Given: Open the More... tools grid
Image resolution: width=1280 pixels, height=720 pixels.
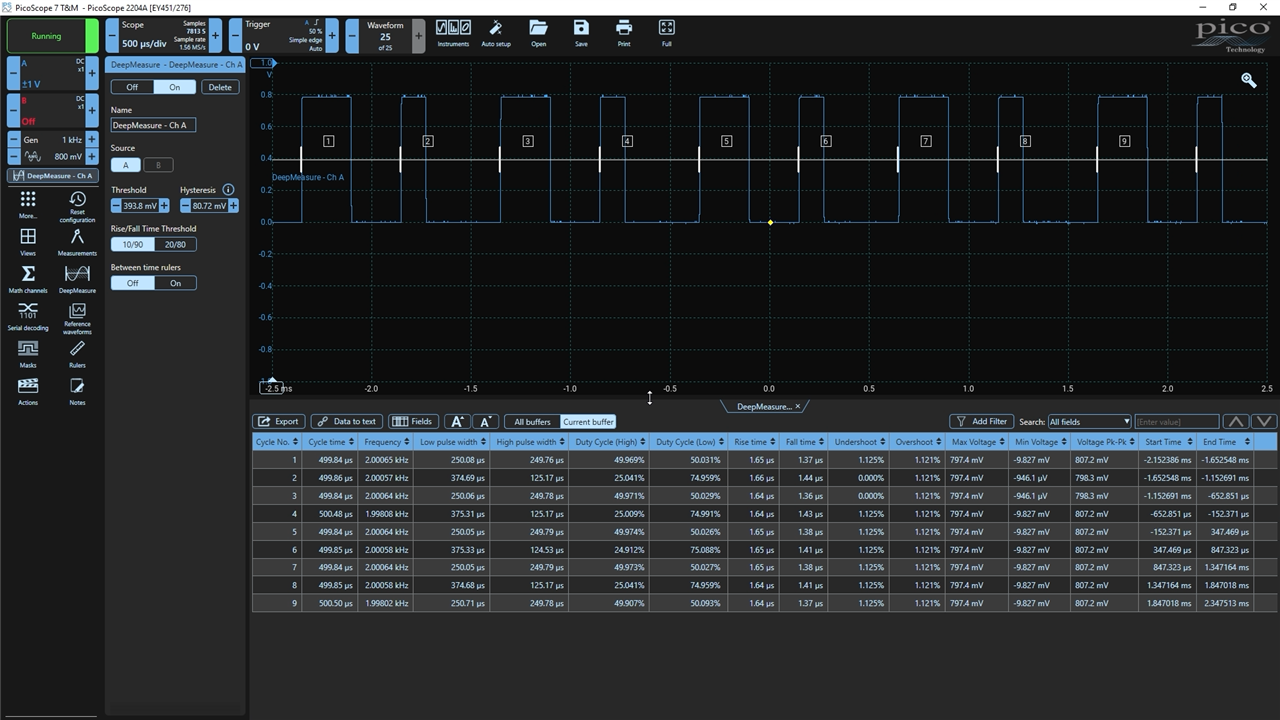Looking at the screenshot, I should click(28, 204).
